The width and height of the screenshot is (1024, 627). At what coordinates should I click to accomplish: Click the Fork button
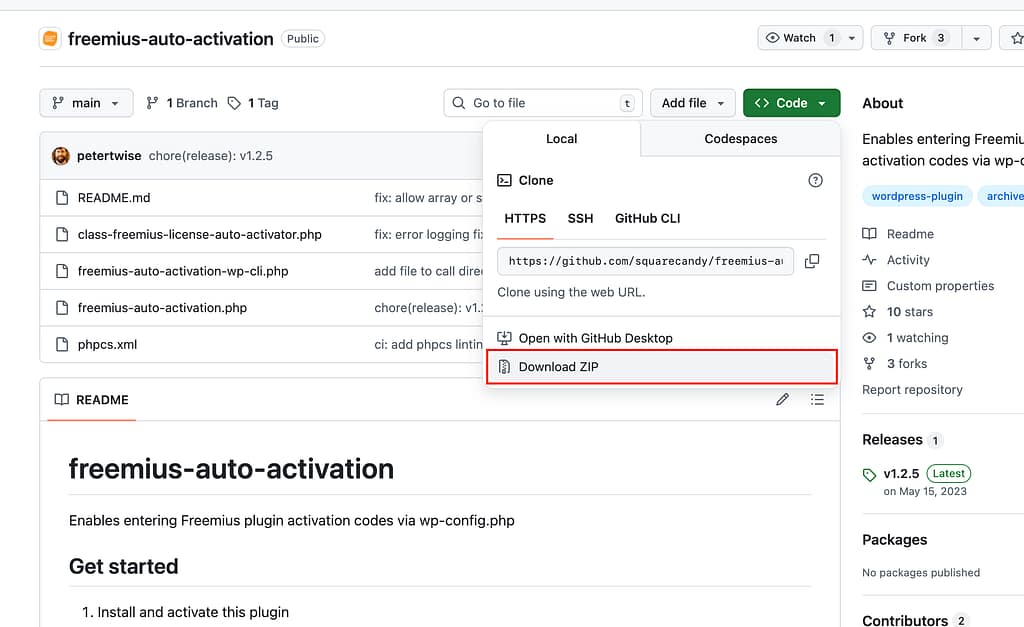pyautogui.click(x=916, y=38)
